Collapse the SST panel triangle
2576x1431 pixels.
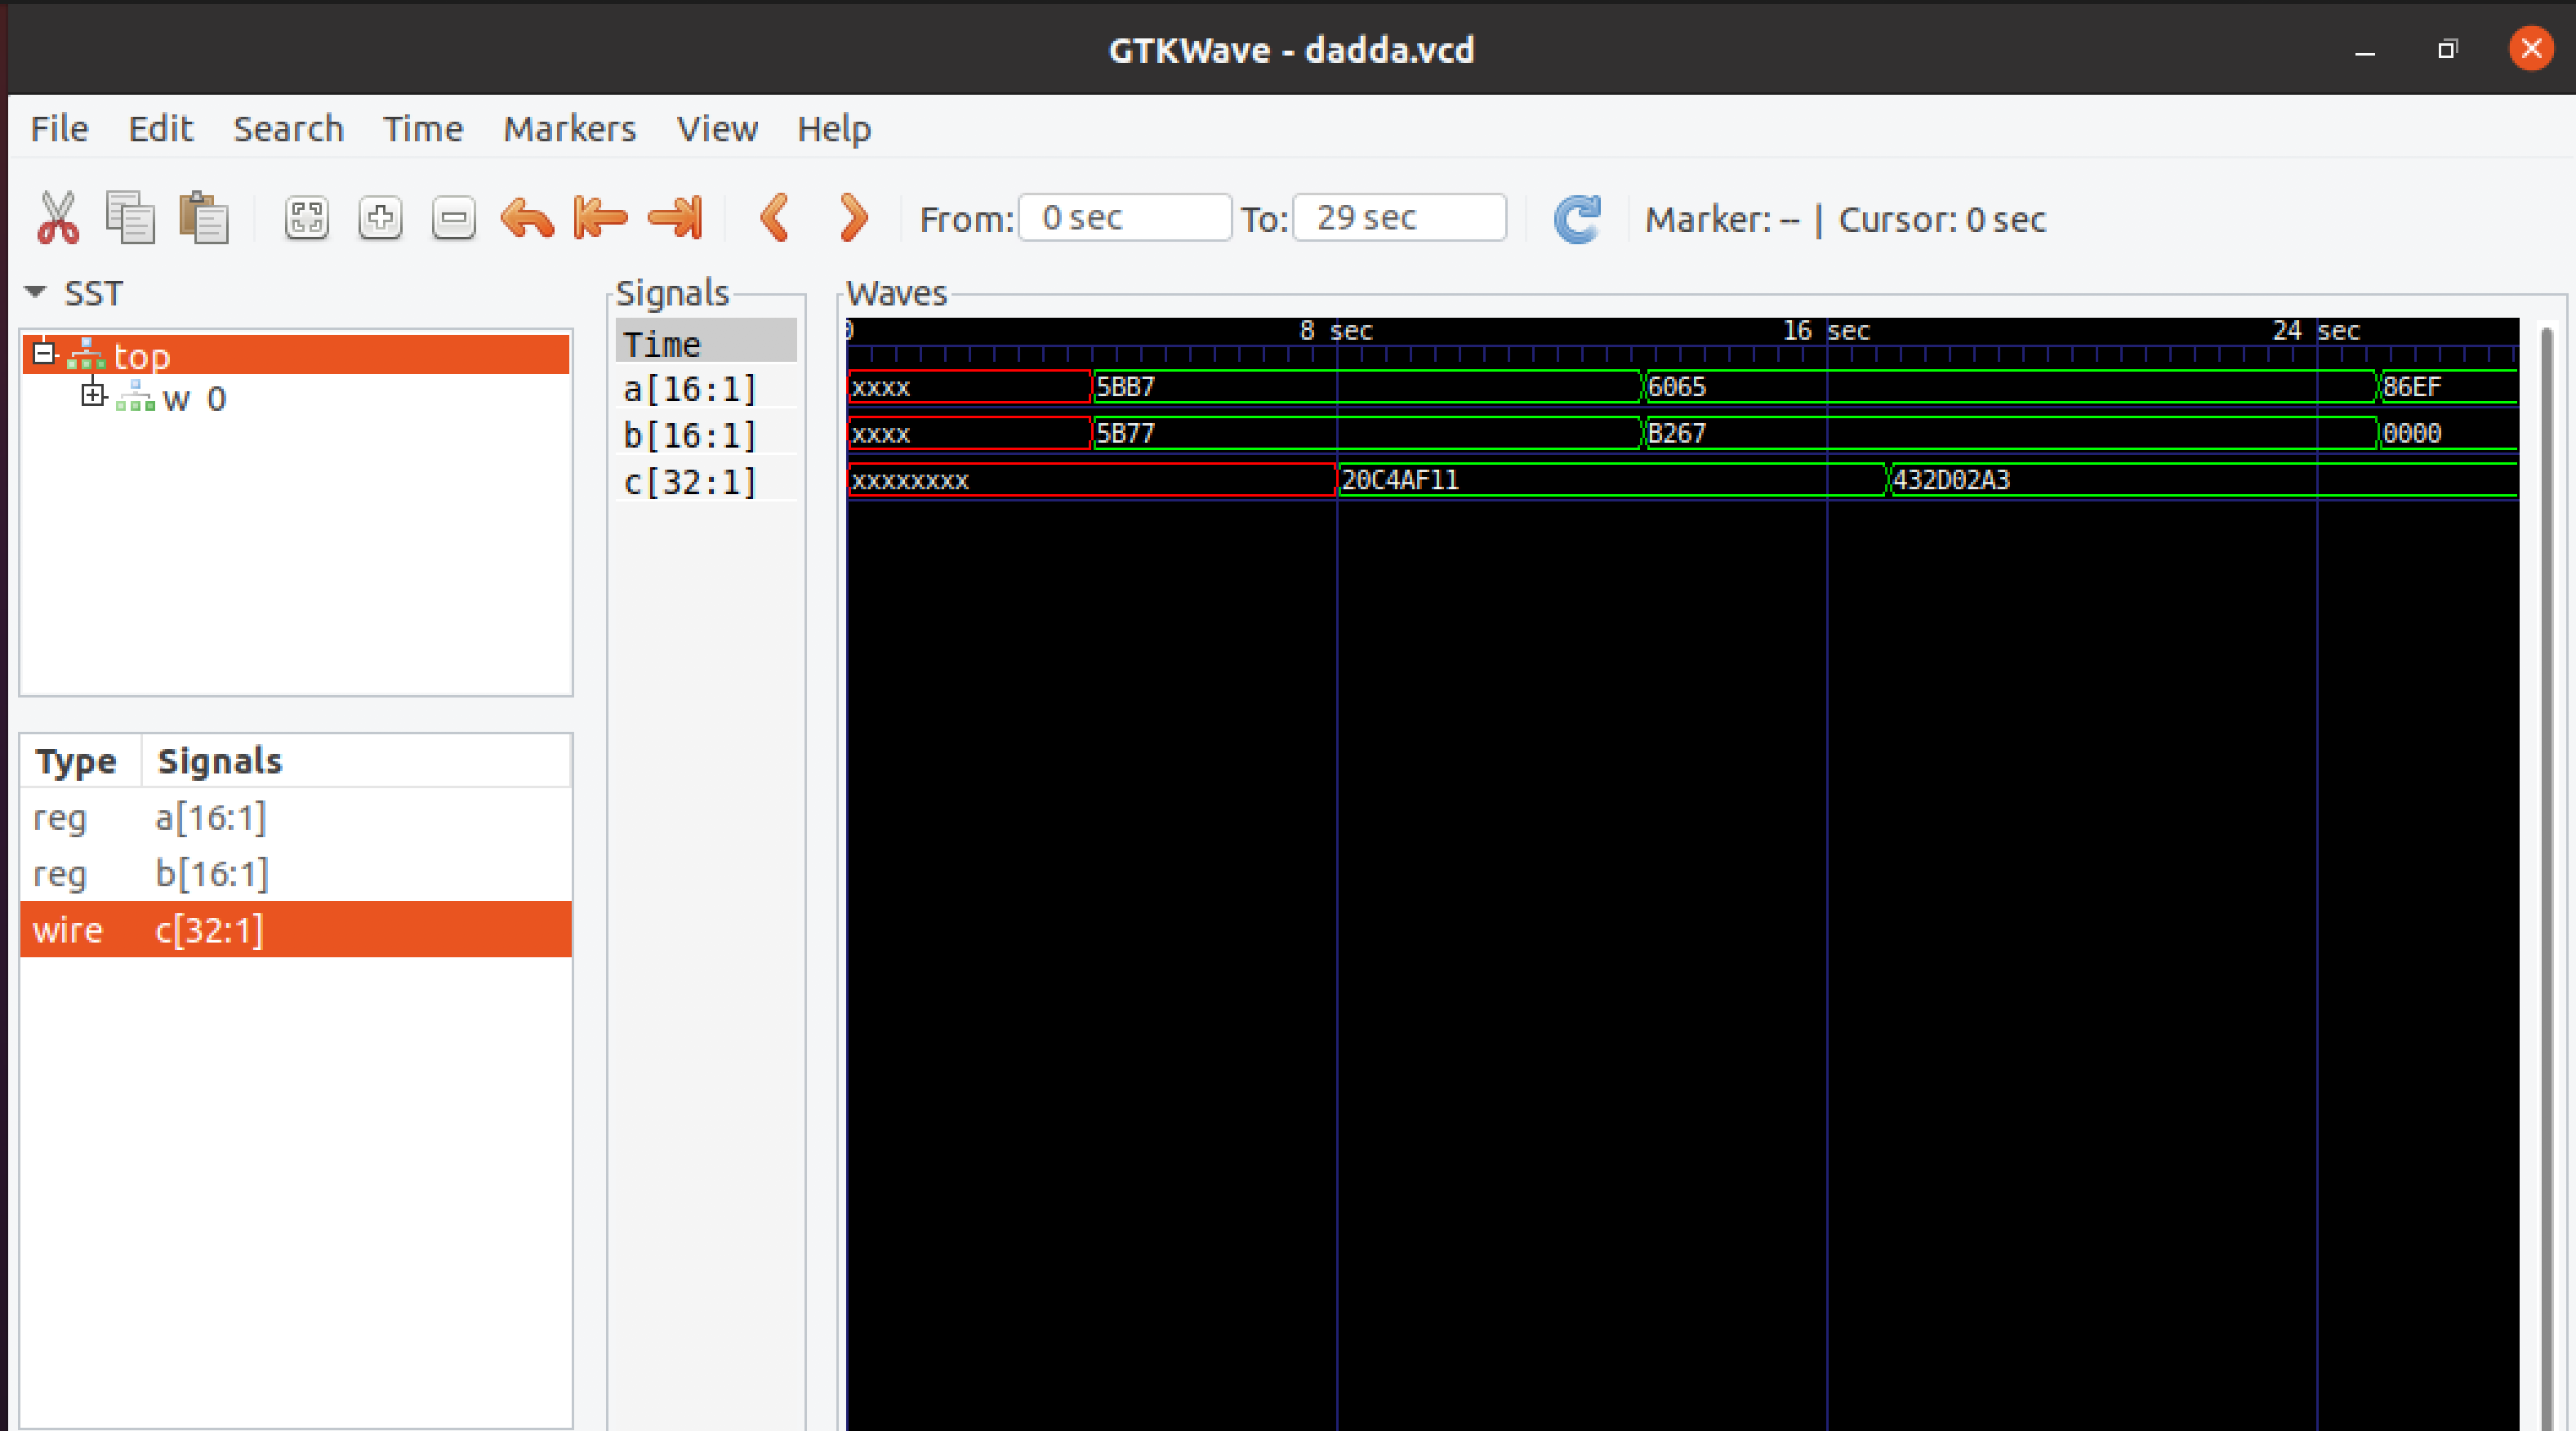[x=36, y=291]
